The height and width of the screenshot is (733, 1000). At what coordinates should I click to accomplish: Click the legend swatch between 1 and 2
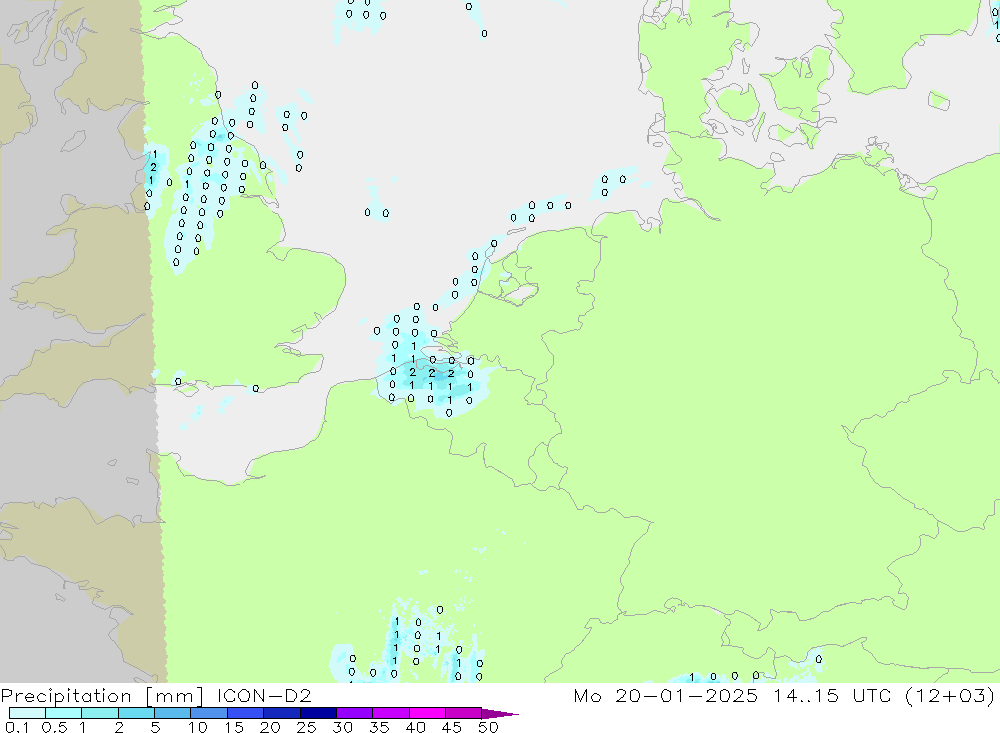(99, 713)
